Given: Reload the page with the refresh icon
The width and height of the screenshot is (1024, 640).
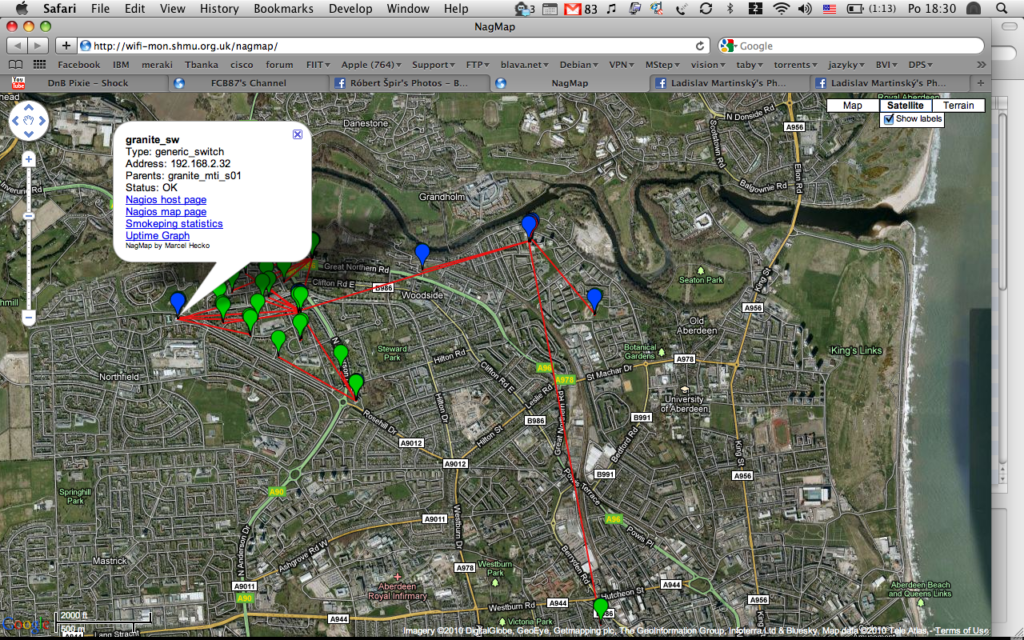Looking at the screenshot, I should pos(699,46).
